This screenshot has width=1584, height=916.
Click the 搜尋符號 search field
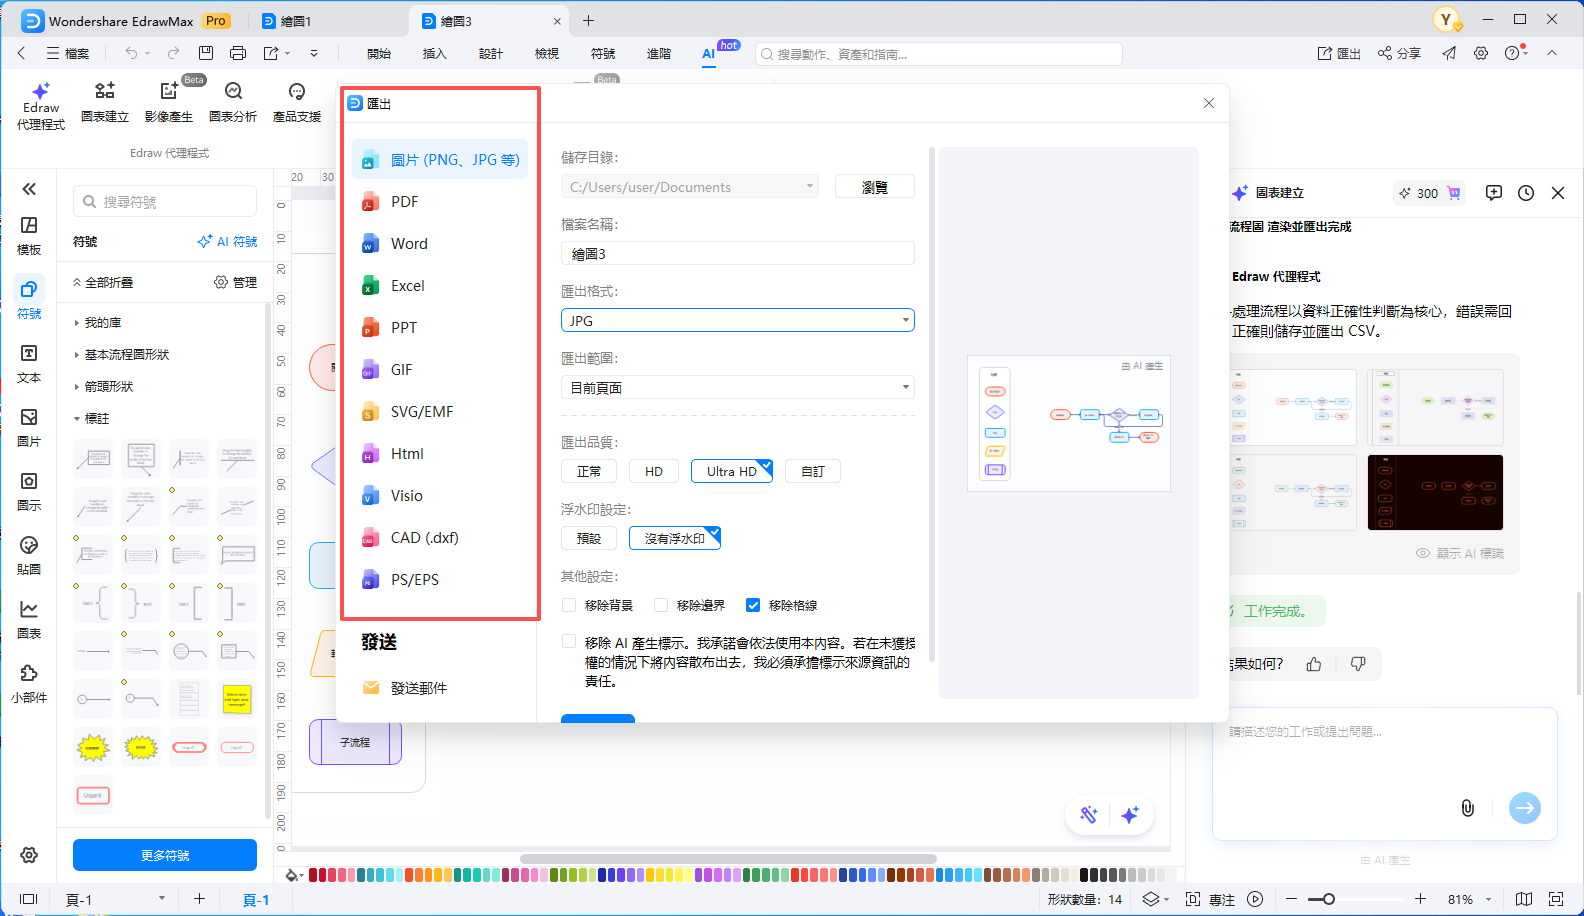[165, 202]
